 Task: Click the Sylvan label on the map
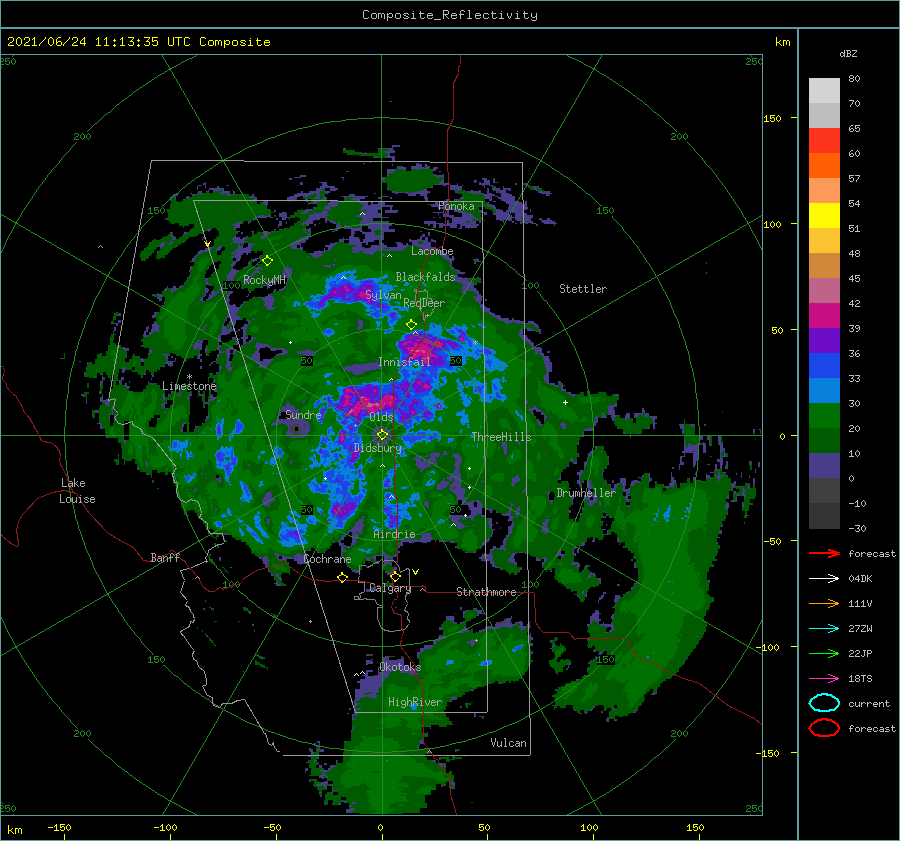[x=383, y=295]
